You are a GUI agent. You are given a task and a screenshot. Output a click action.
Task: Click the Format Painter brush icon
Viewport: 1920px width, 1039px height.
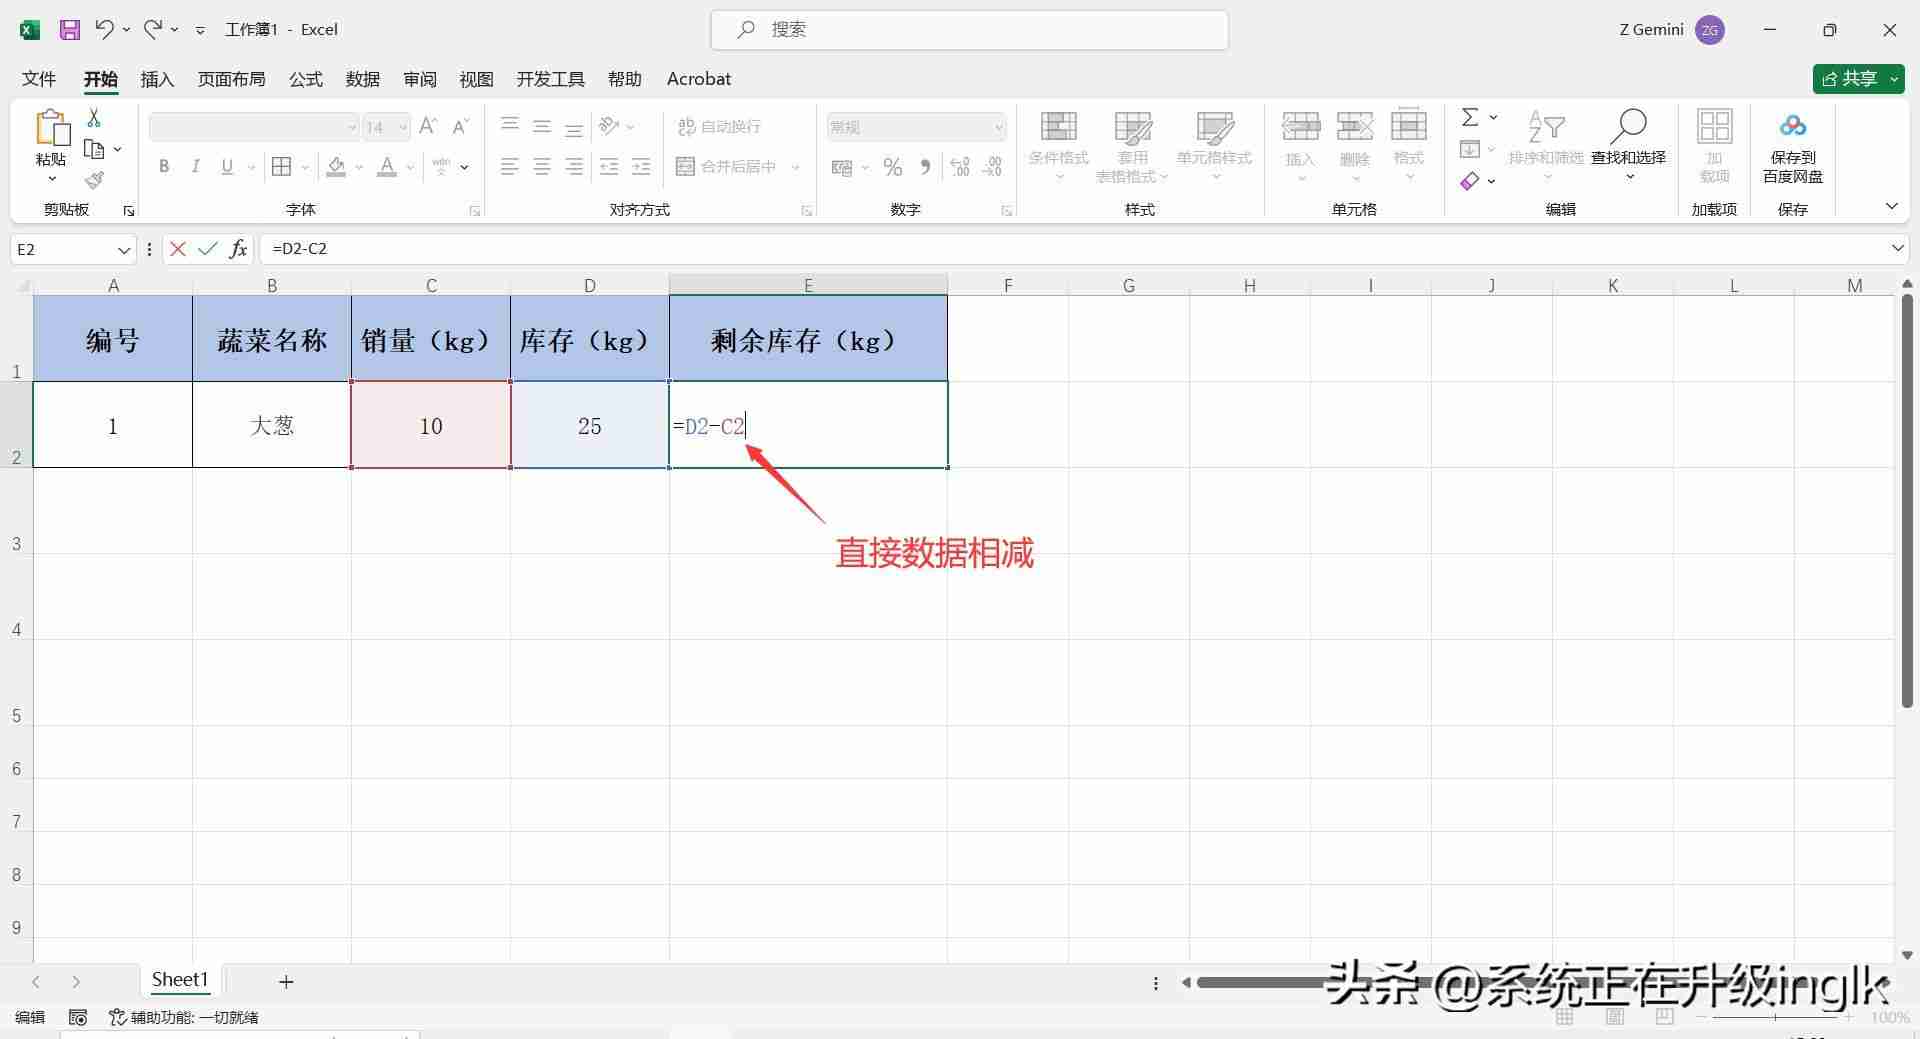(94, 180)
